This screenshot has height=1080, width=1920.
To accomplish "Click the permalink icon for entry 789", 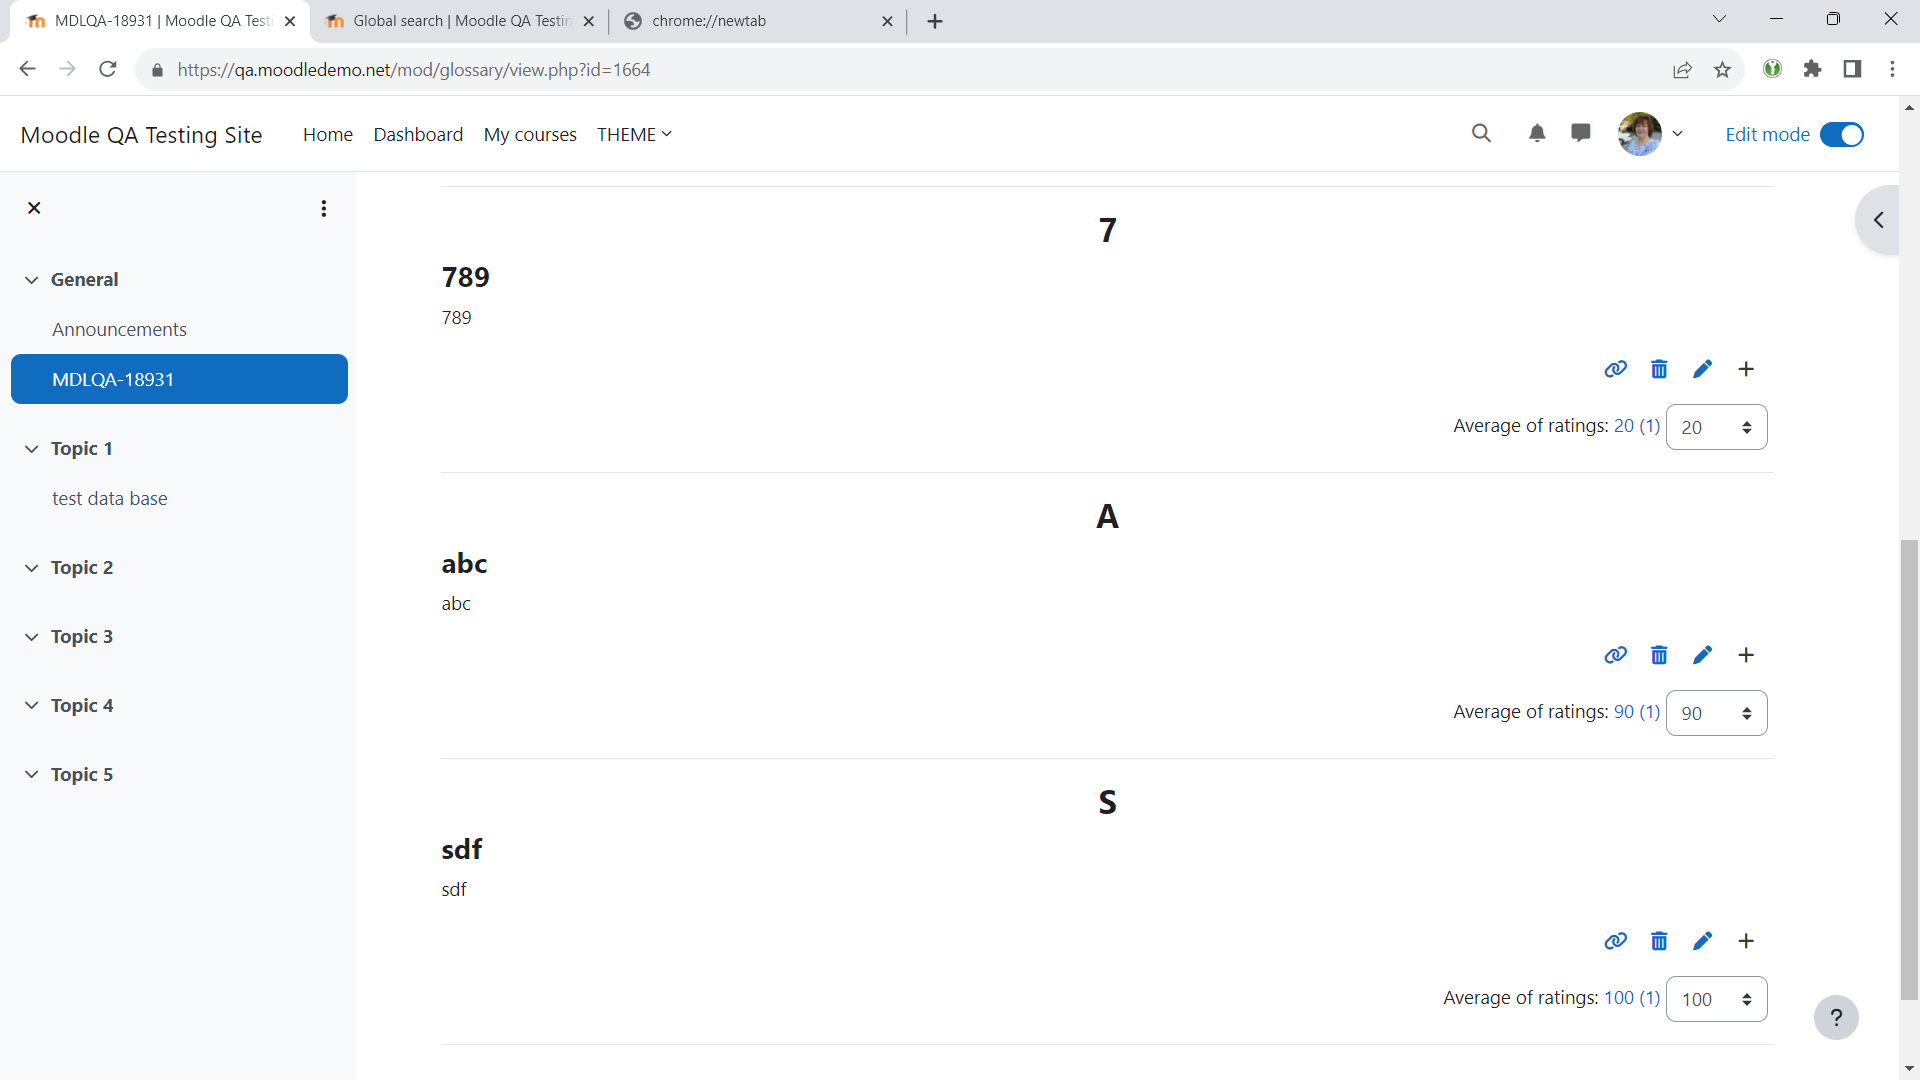I will (x=1615, y=369).
